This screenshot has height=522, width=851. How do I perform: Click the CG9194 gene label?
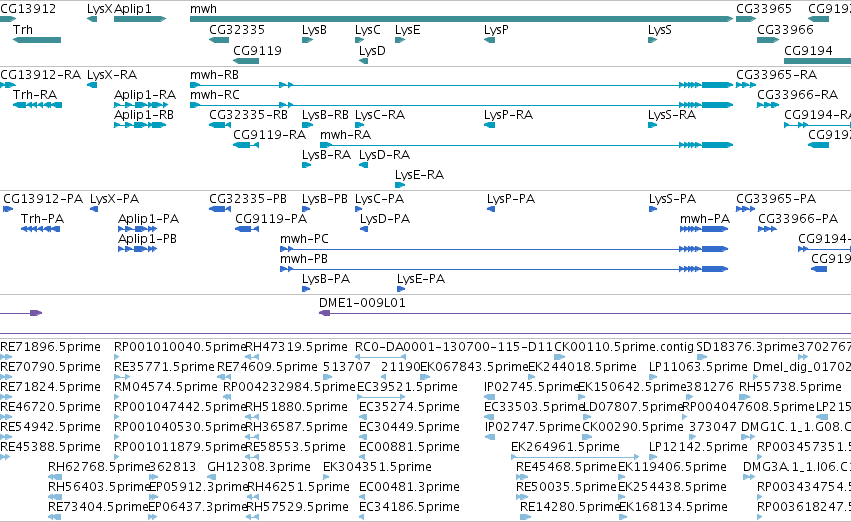(808, 50)
